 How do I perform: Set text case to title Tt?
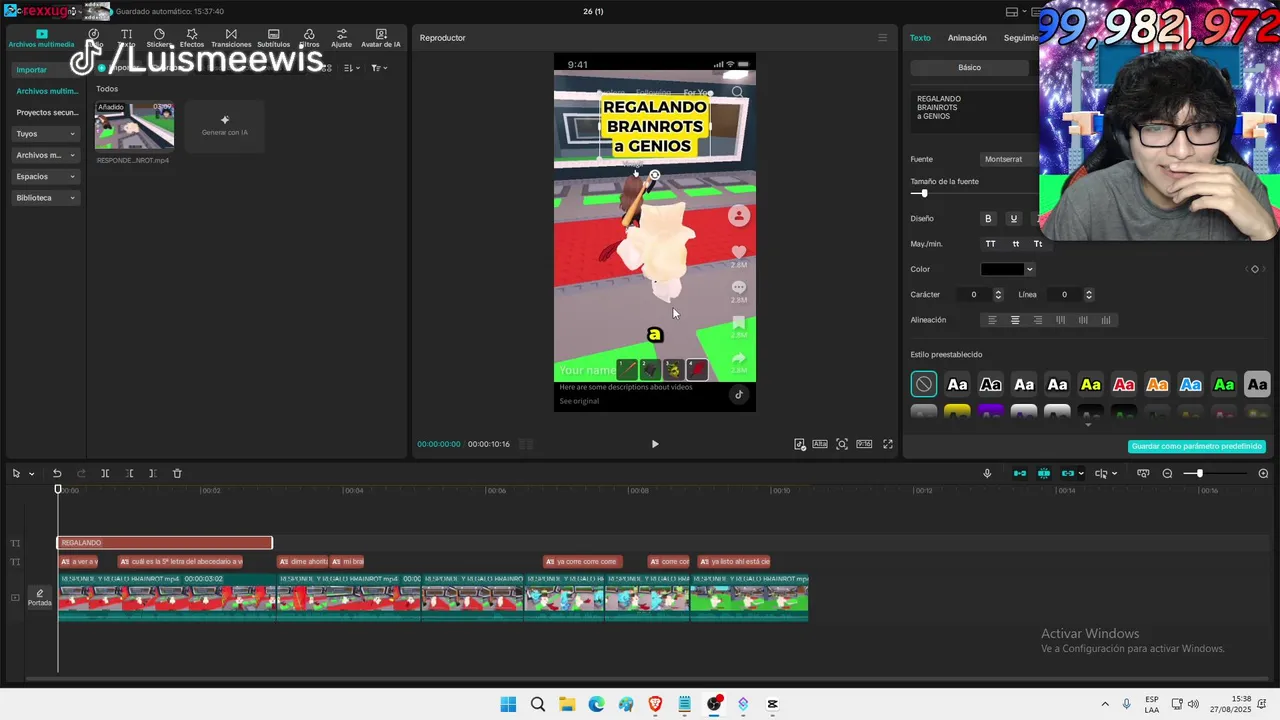coord(1038,244)
